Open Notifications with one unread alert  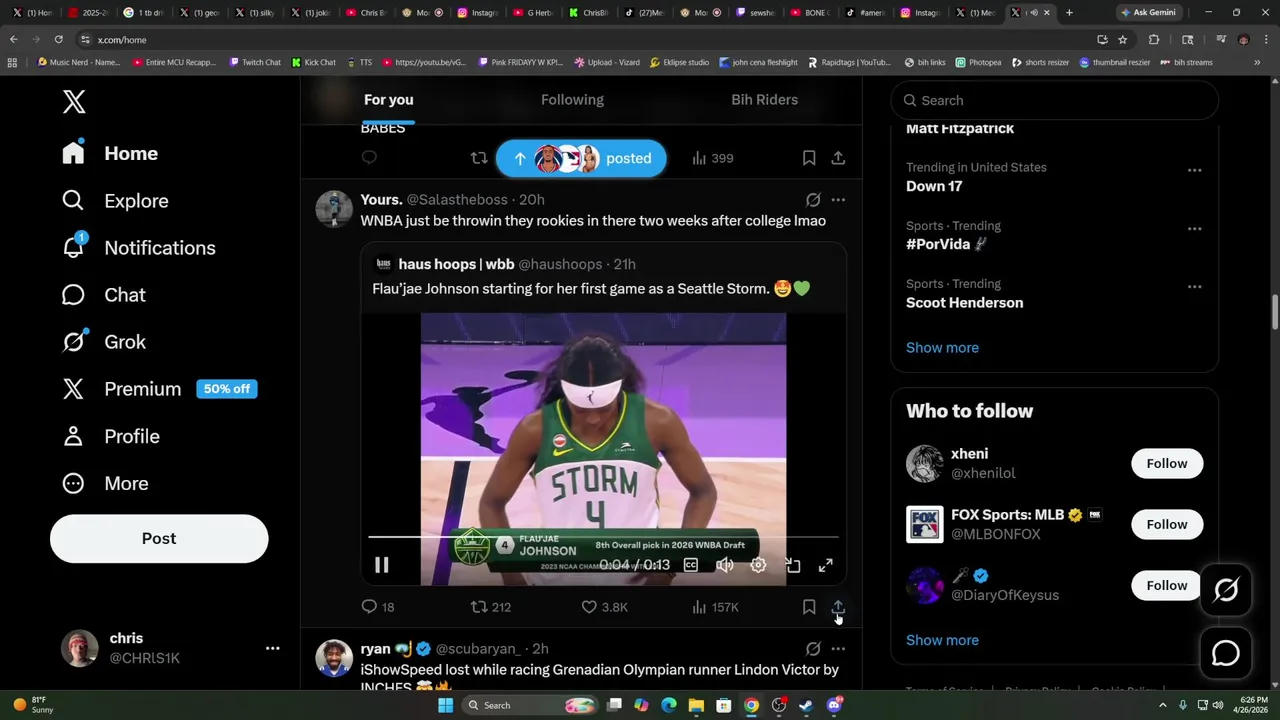[x=138, y=247]
